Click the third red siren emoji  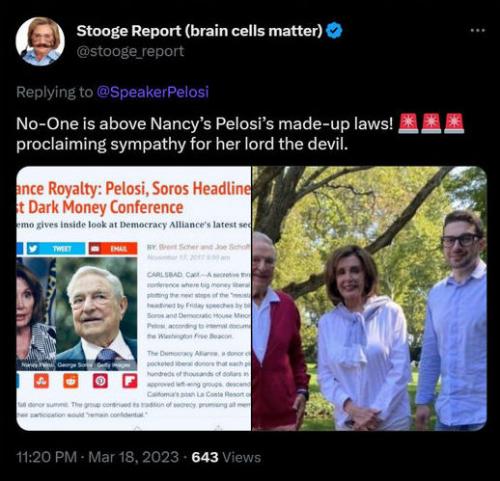(x=454, y=123)
